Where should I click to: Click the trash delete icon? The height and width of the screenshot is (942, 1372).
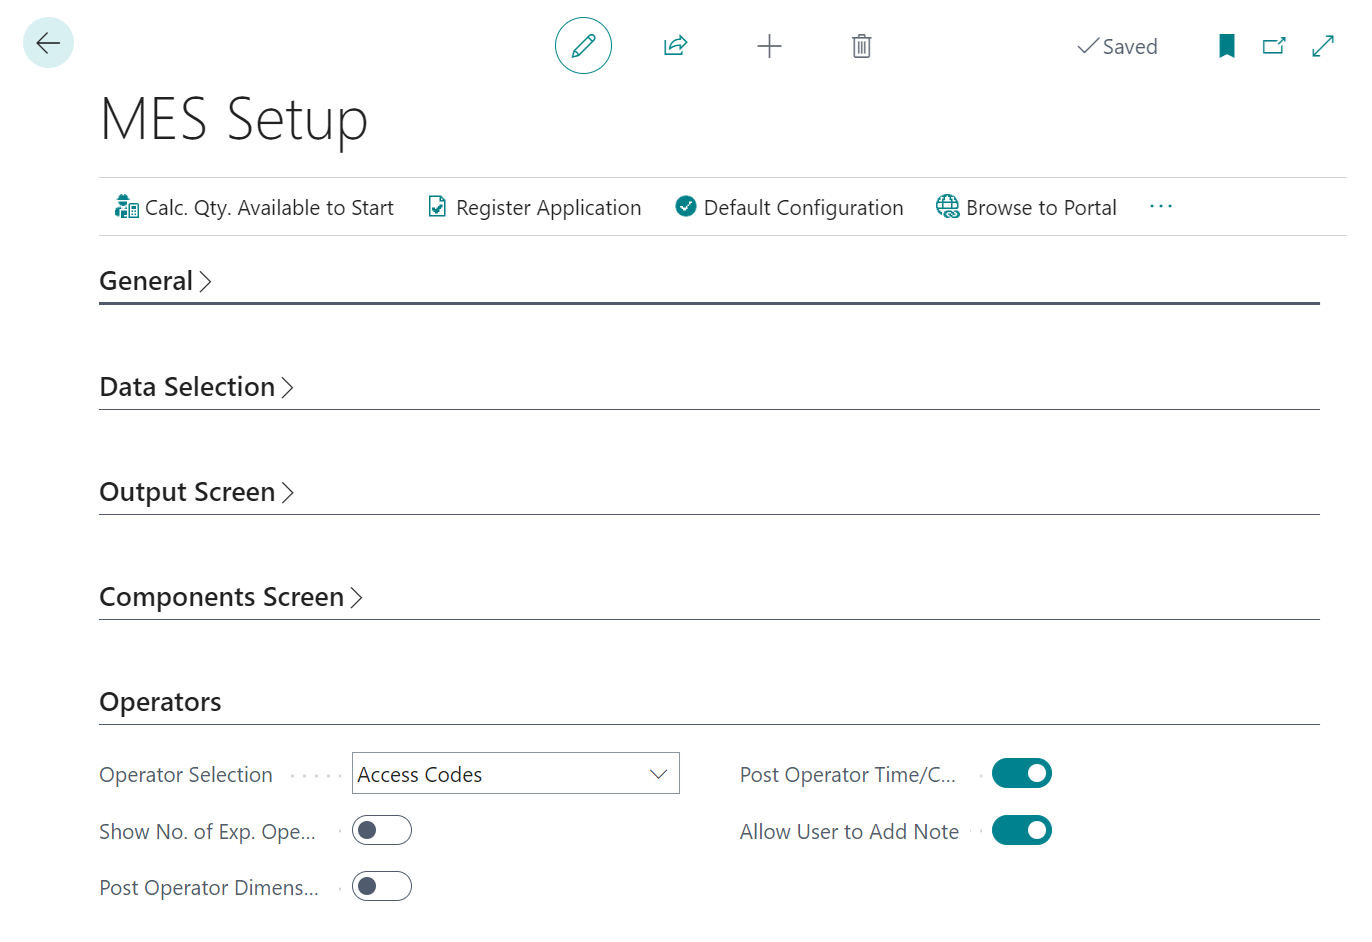[x=861, y=46]
